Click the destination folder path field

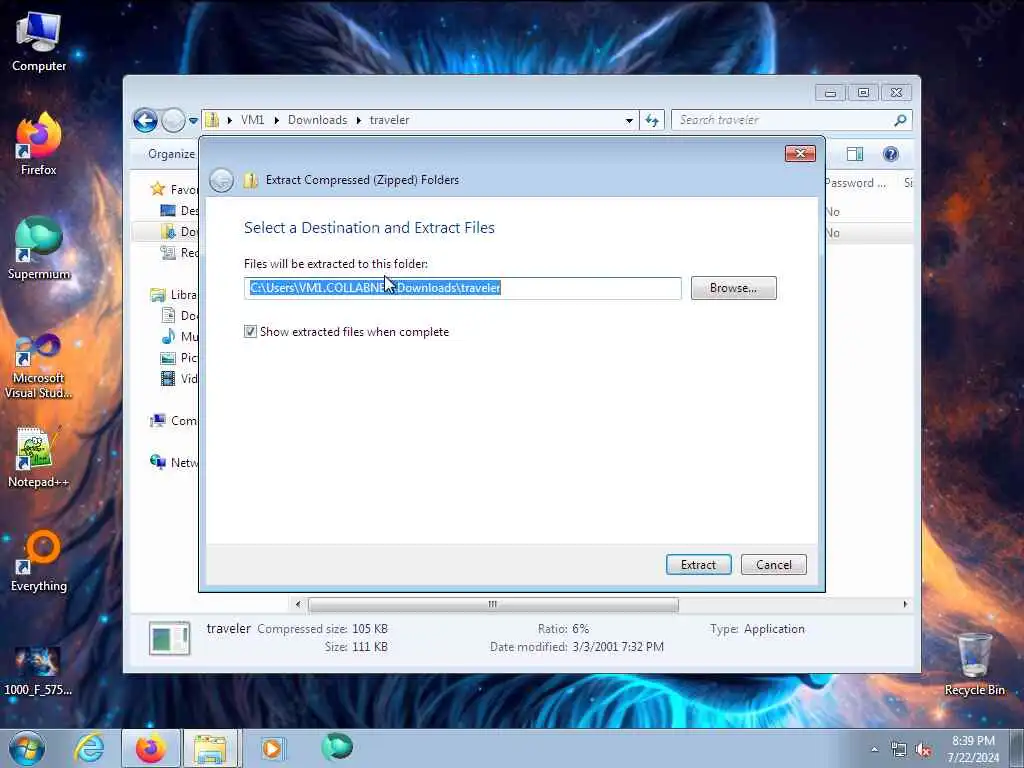tap(462, 288)
